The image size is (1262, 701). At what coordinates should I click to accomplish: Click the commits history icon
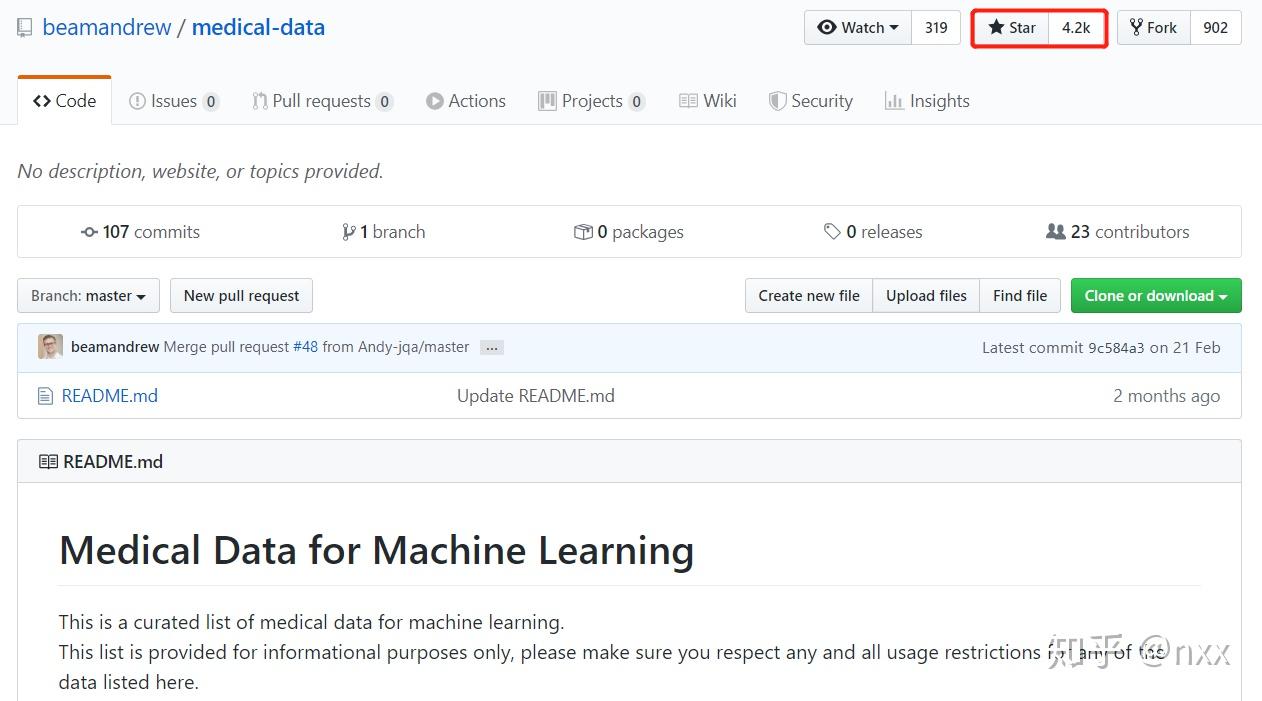tap(89, 232)
